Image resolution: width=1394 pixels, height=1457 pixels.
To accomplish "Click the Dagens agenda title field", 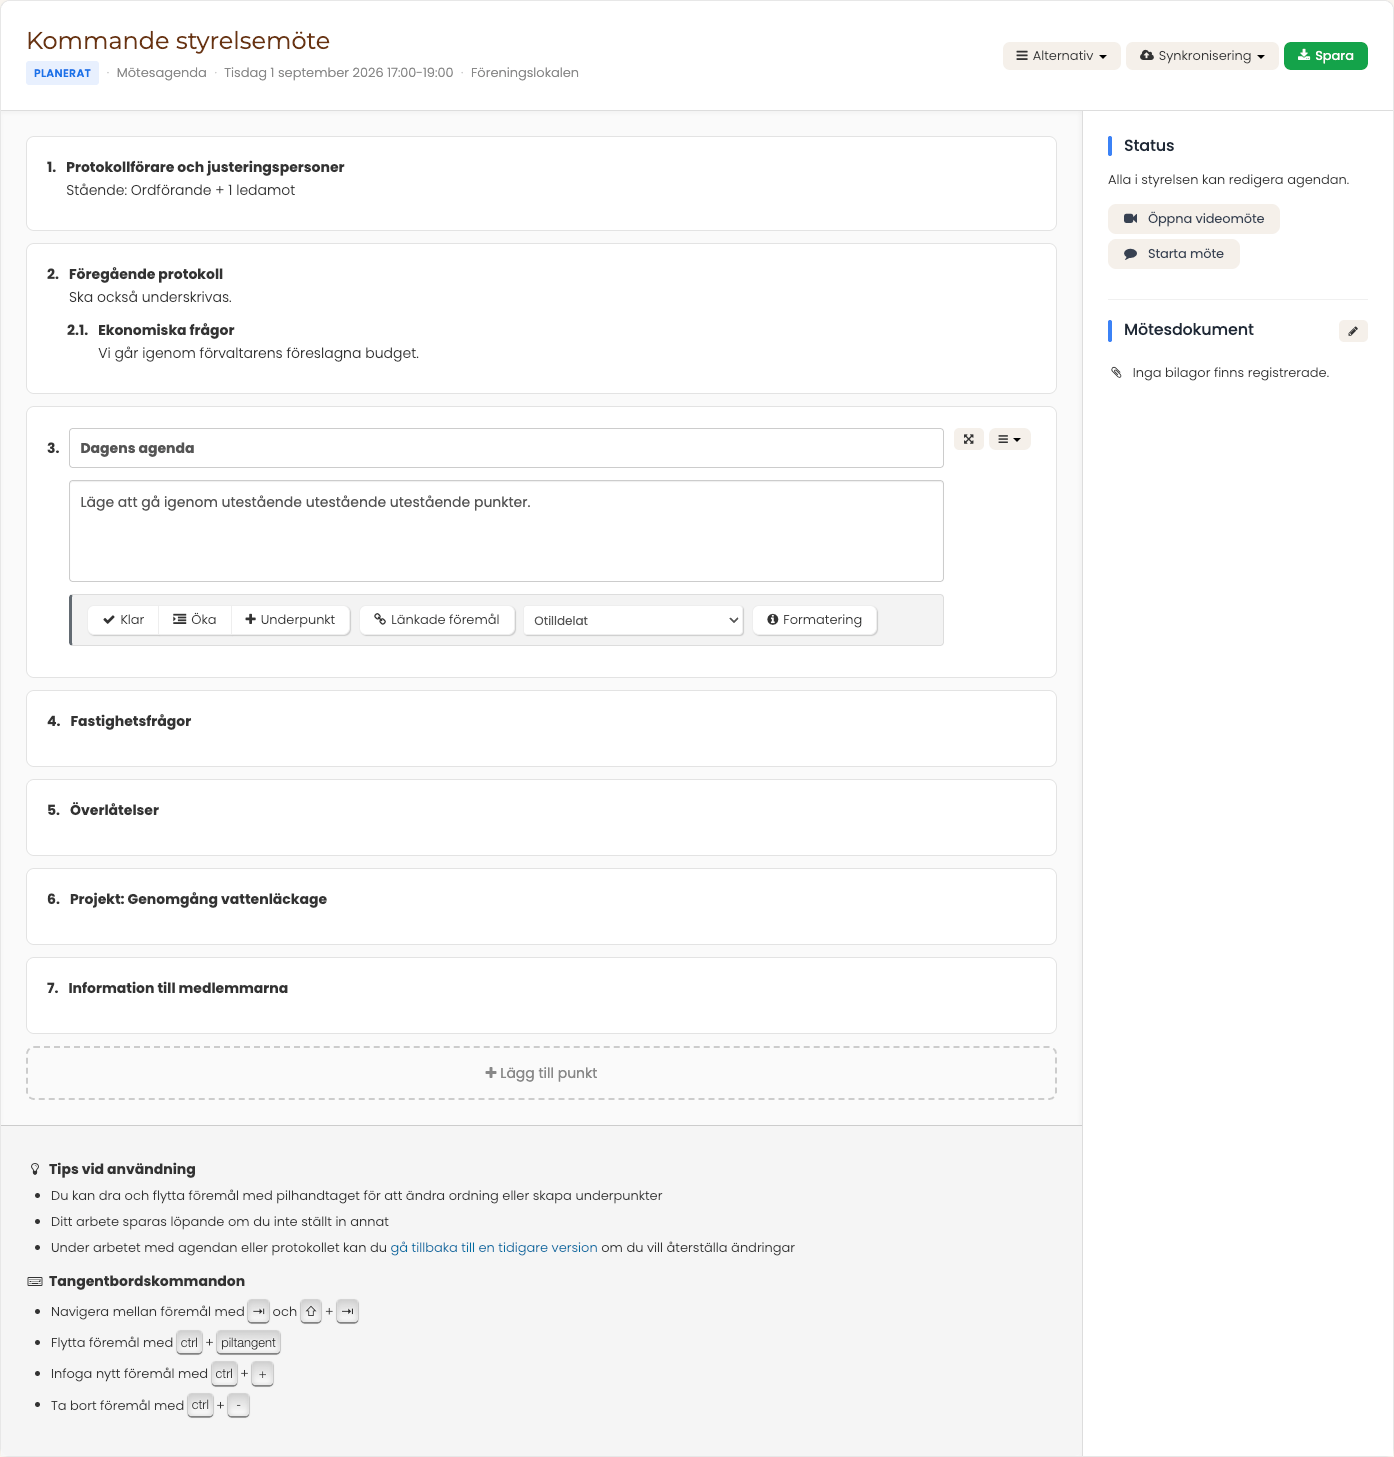I will point(506,448).
